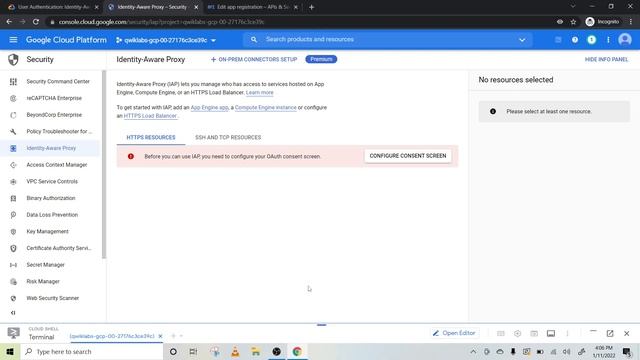Viewport: 640px width, 360px height.
Task: Open the help question-mark menu
Action: [x=575, y=40]
